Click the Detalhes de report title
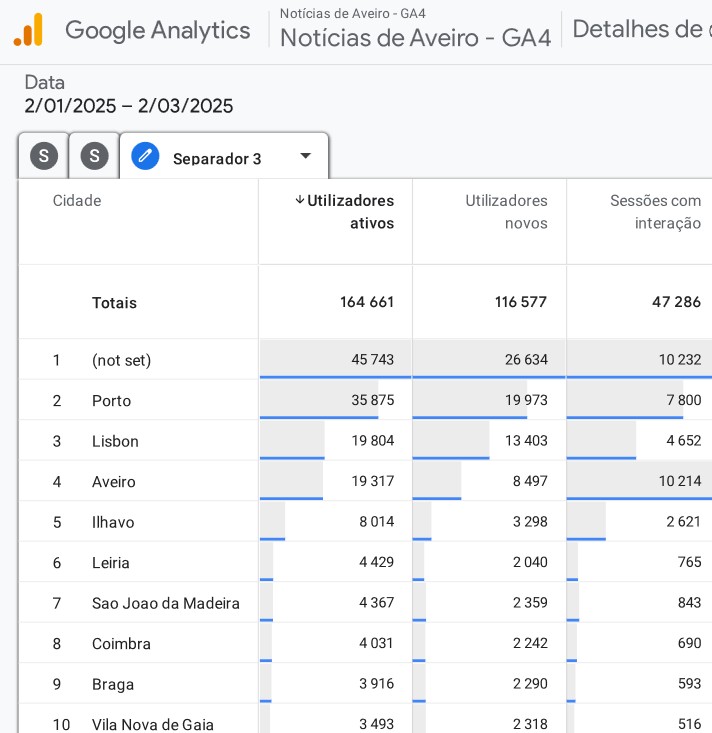712x733 pixels. pyautogui.click(x=642, y=29)
